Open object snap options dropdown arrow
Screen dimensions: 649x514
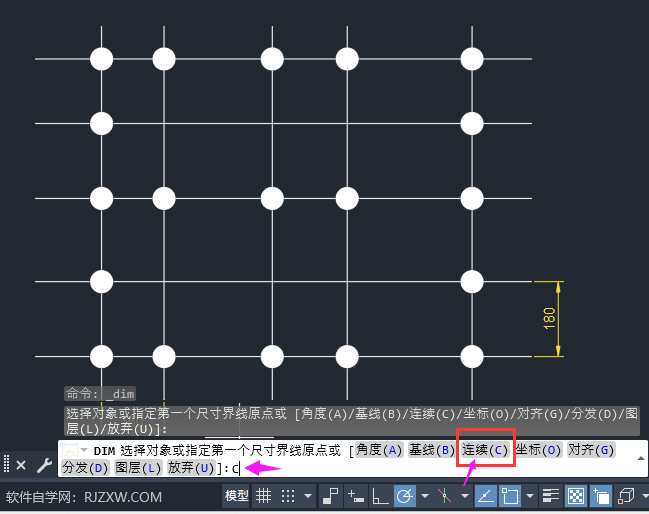pos(530,495)
